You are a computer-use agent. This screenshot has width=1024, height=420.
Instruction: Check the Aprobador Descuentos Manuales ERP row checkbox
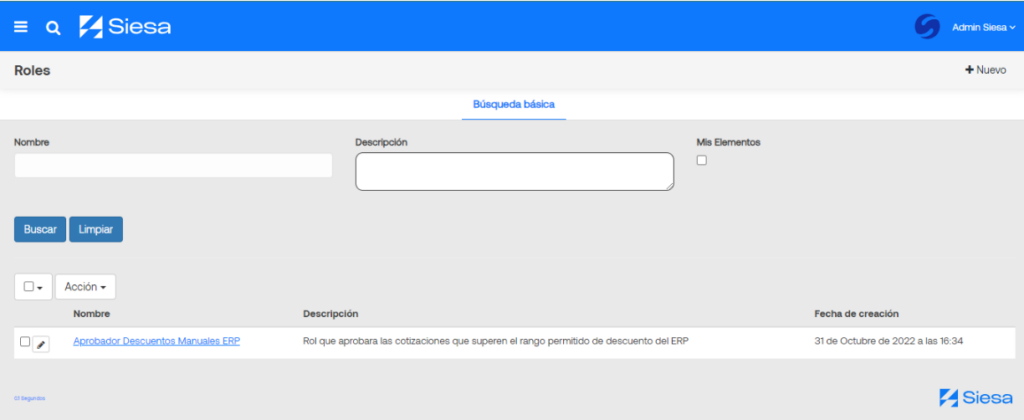[x=25, y=342]
